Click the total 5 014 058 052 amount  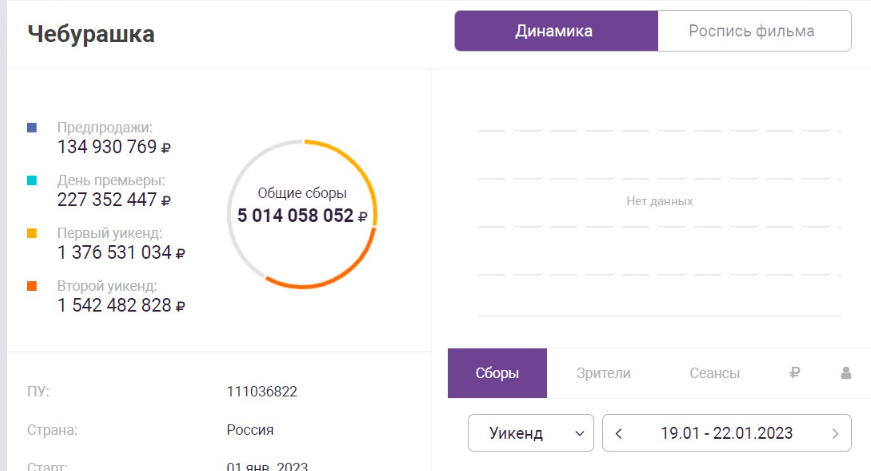click(x=302, y=216)
